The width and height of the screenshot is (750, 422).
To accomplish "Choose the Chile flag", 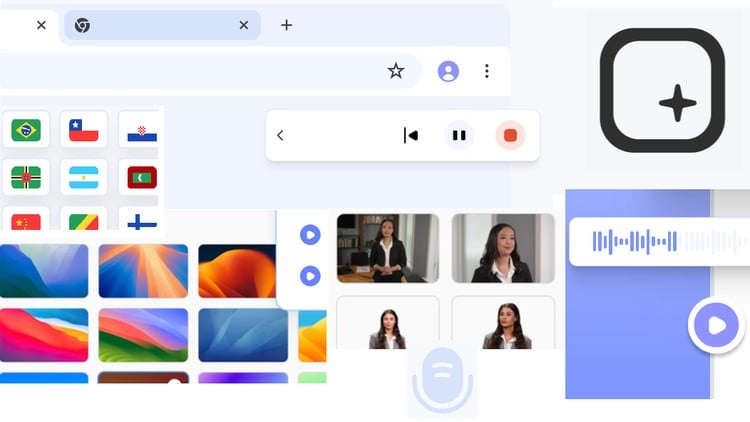I will [83, 129].
